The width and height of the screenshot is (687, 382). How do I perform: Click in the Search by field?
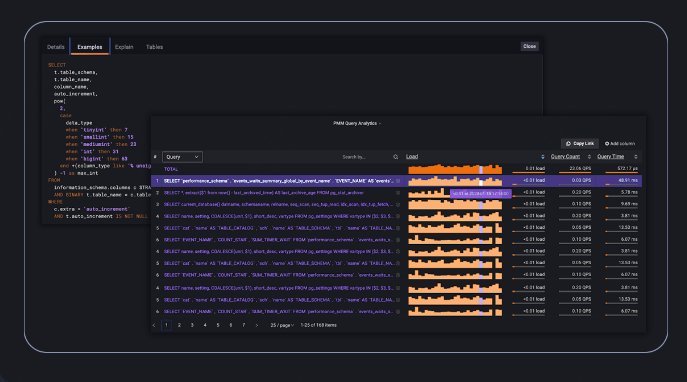366,157
